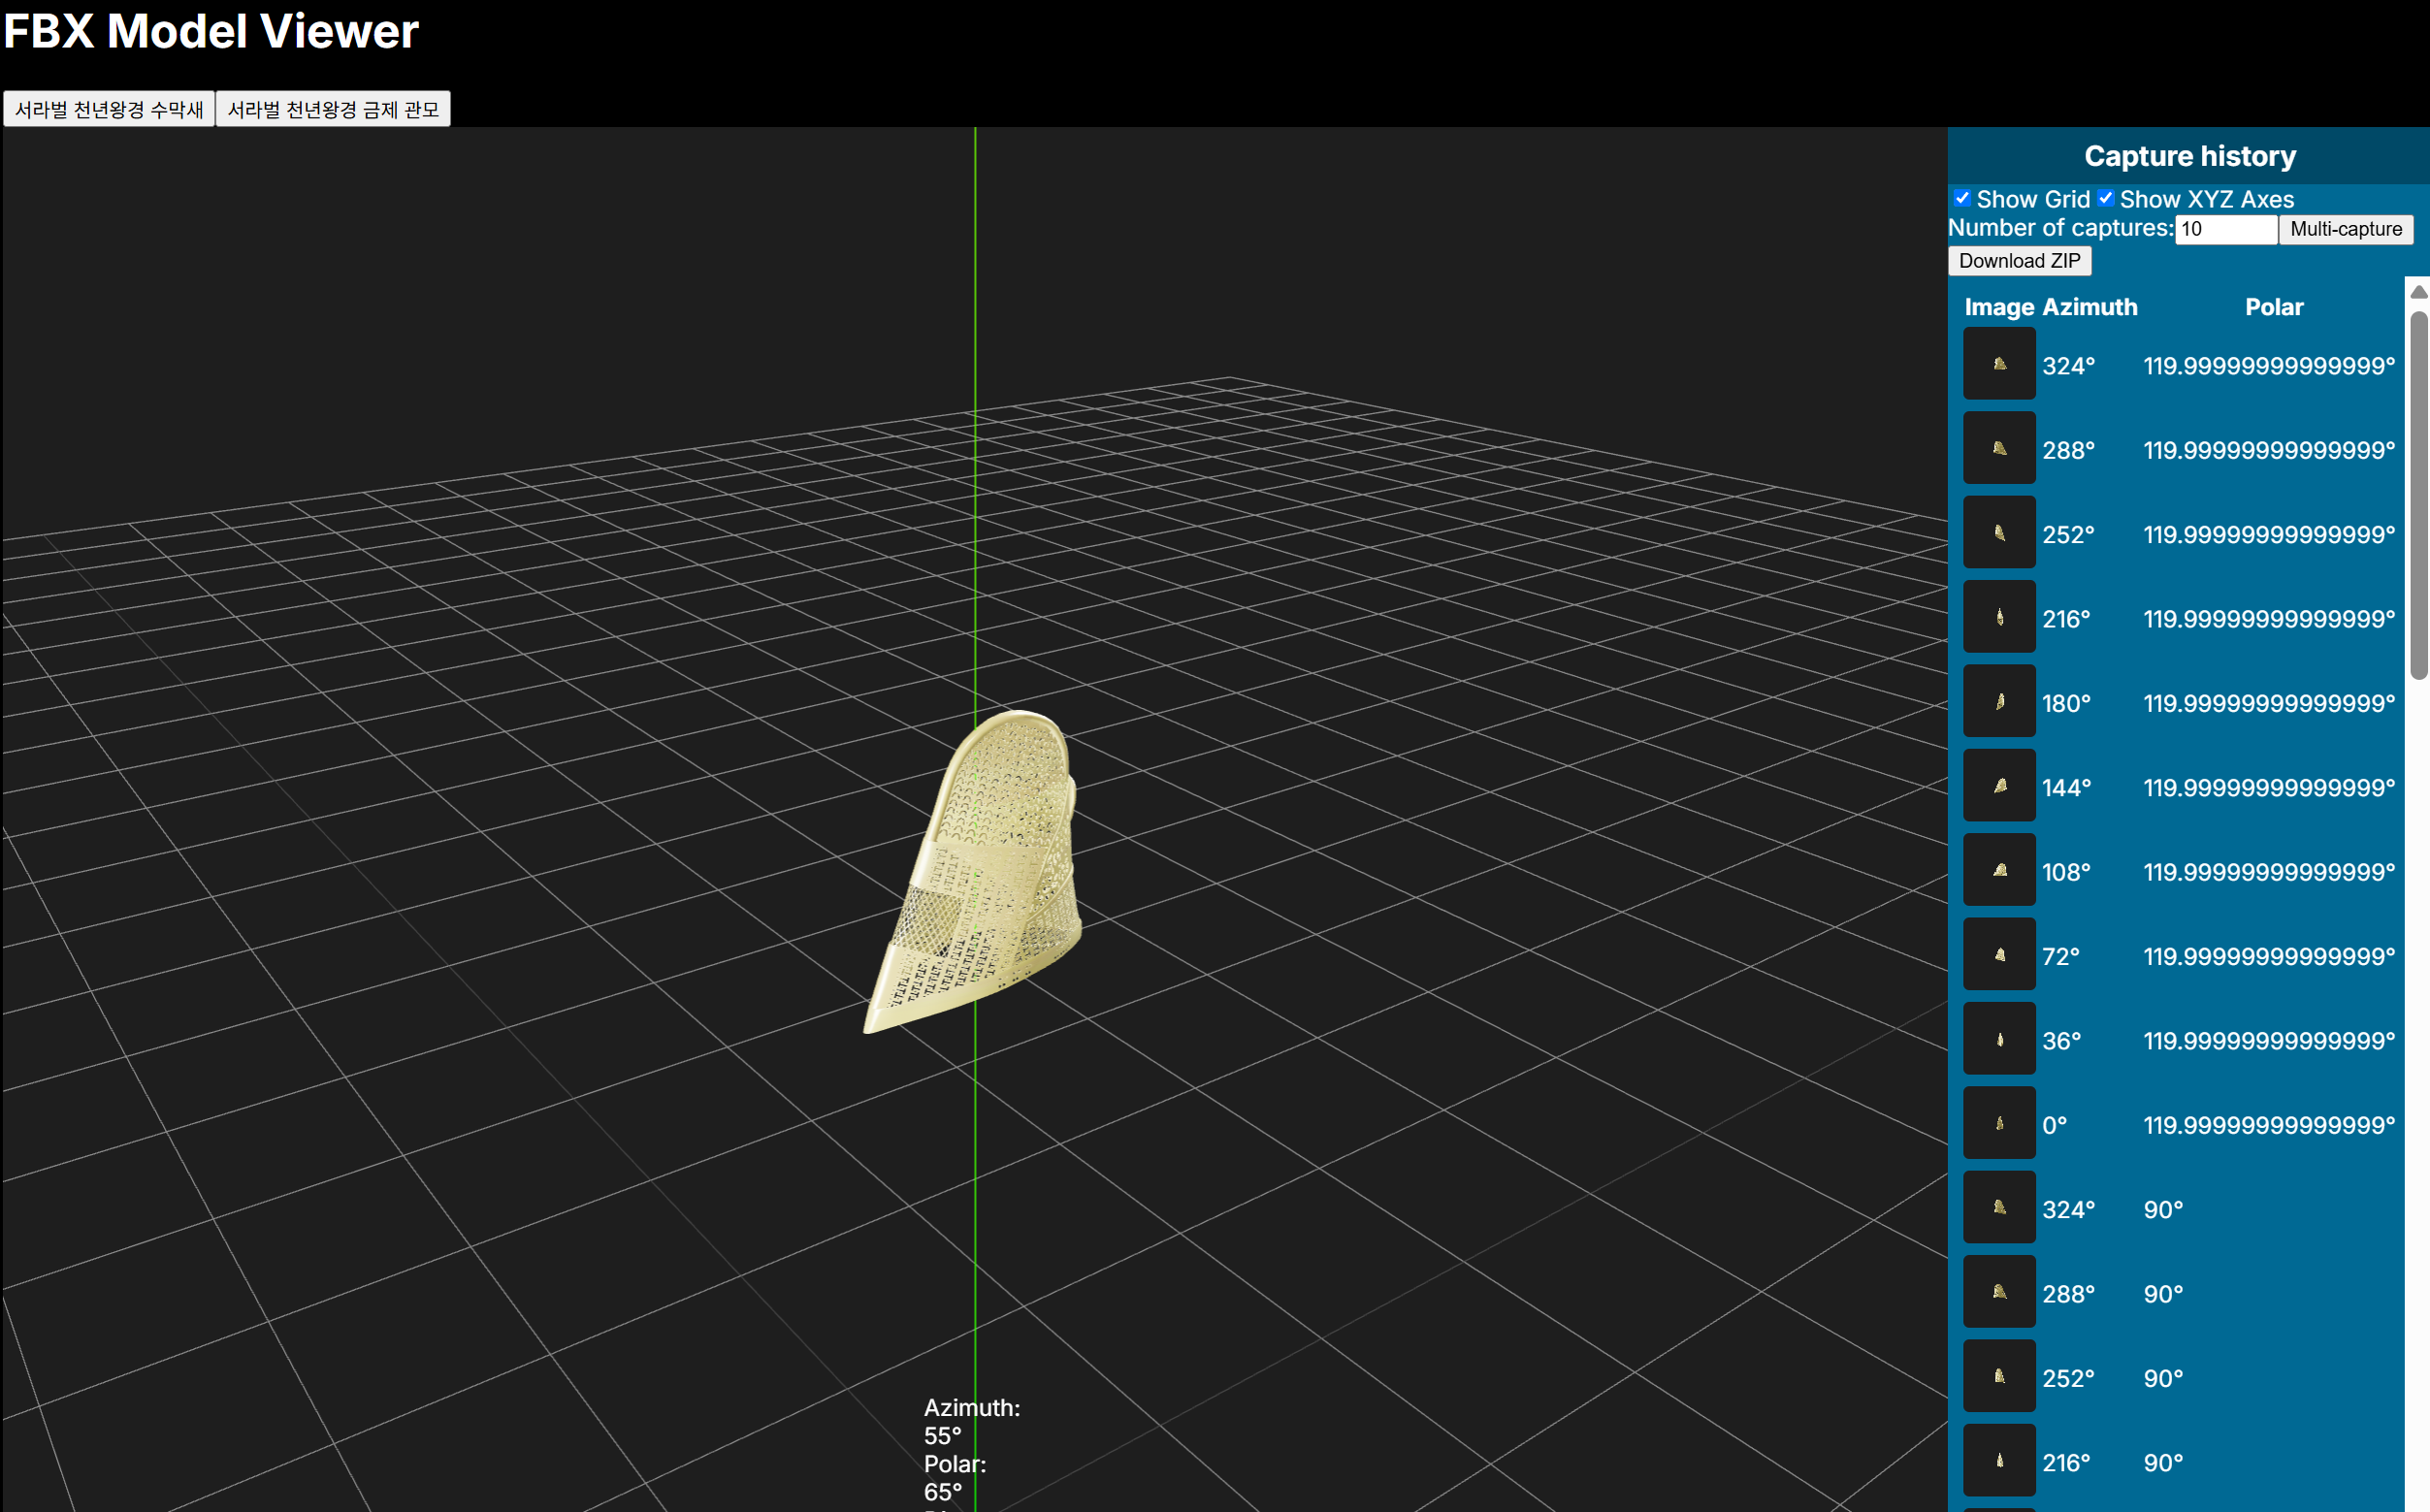Click thumbnail for azimuth 324° polar 119.99°
The width and height of the screenshot is (2430, 1512).
click(x=1998, y=364)
